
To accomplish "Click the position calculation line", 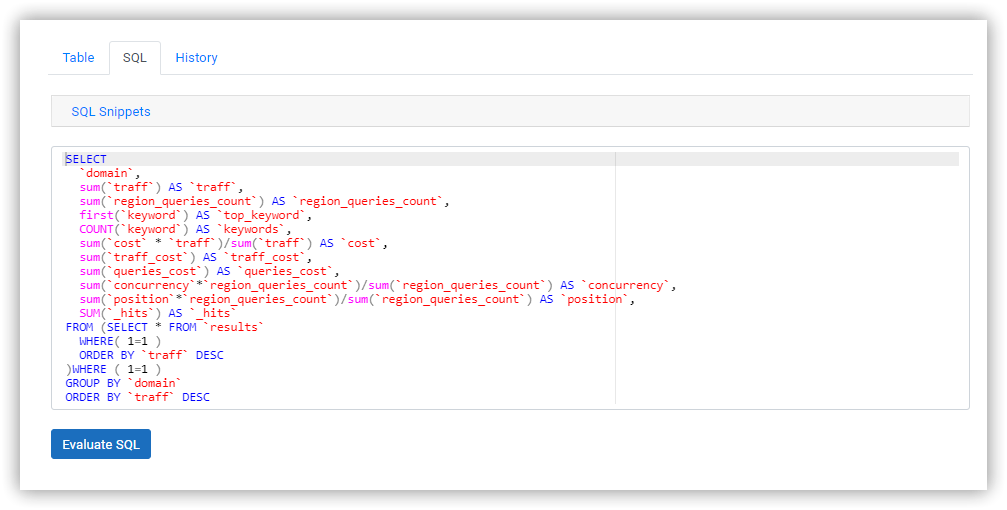I will 357,299.
